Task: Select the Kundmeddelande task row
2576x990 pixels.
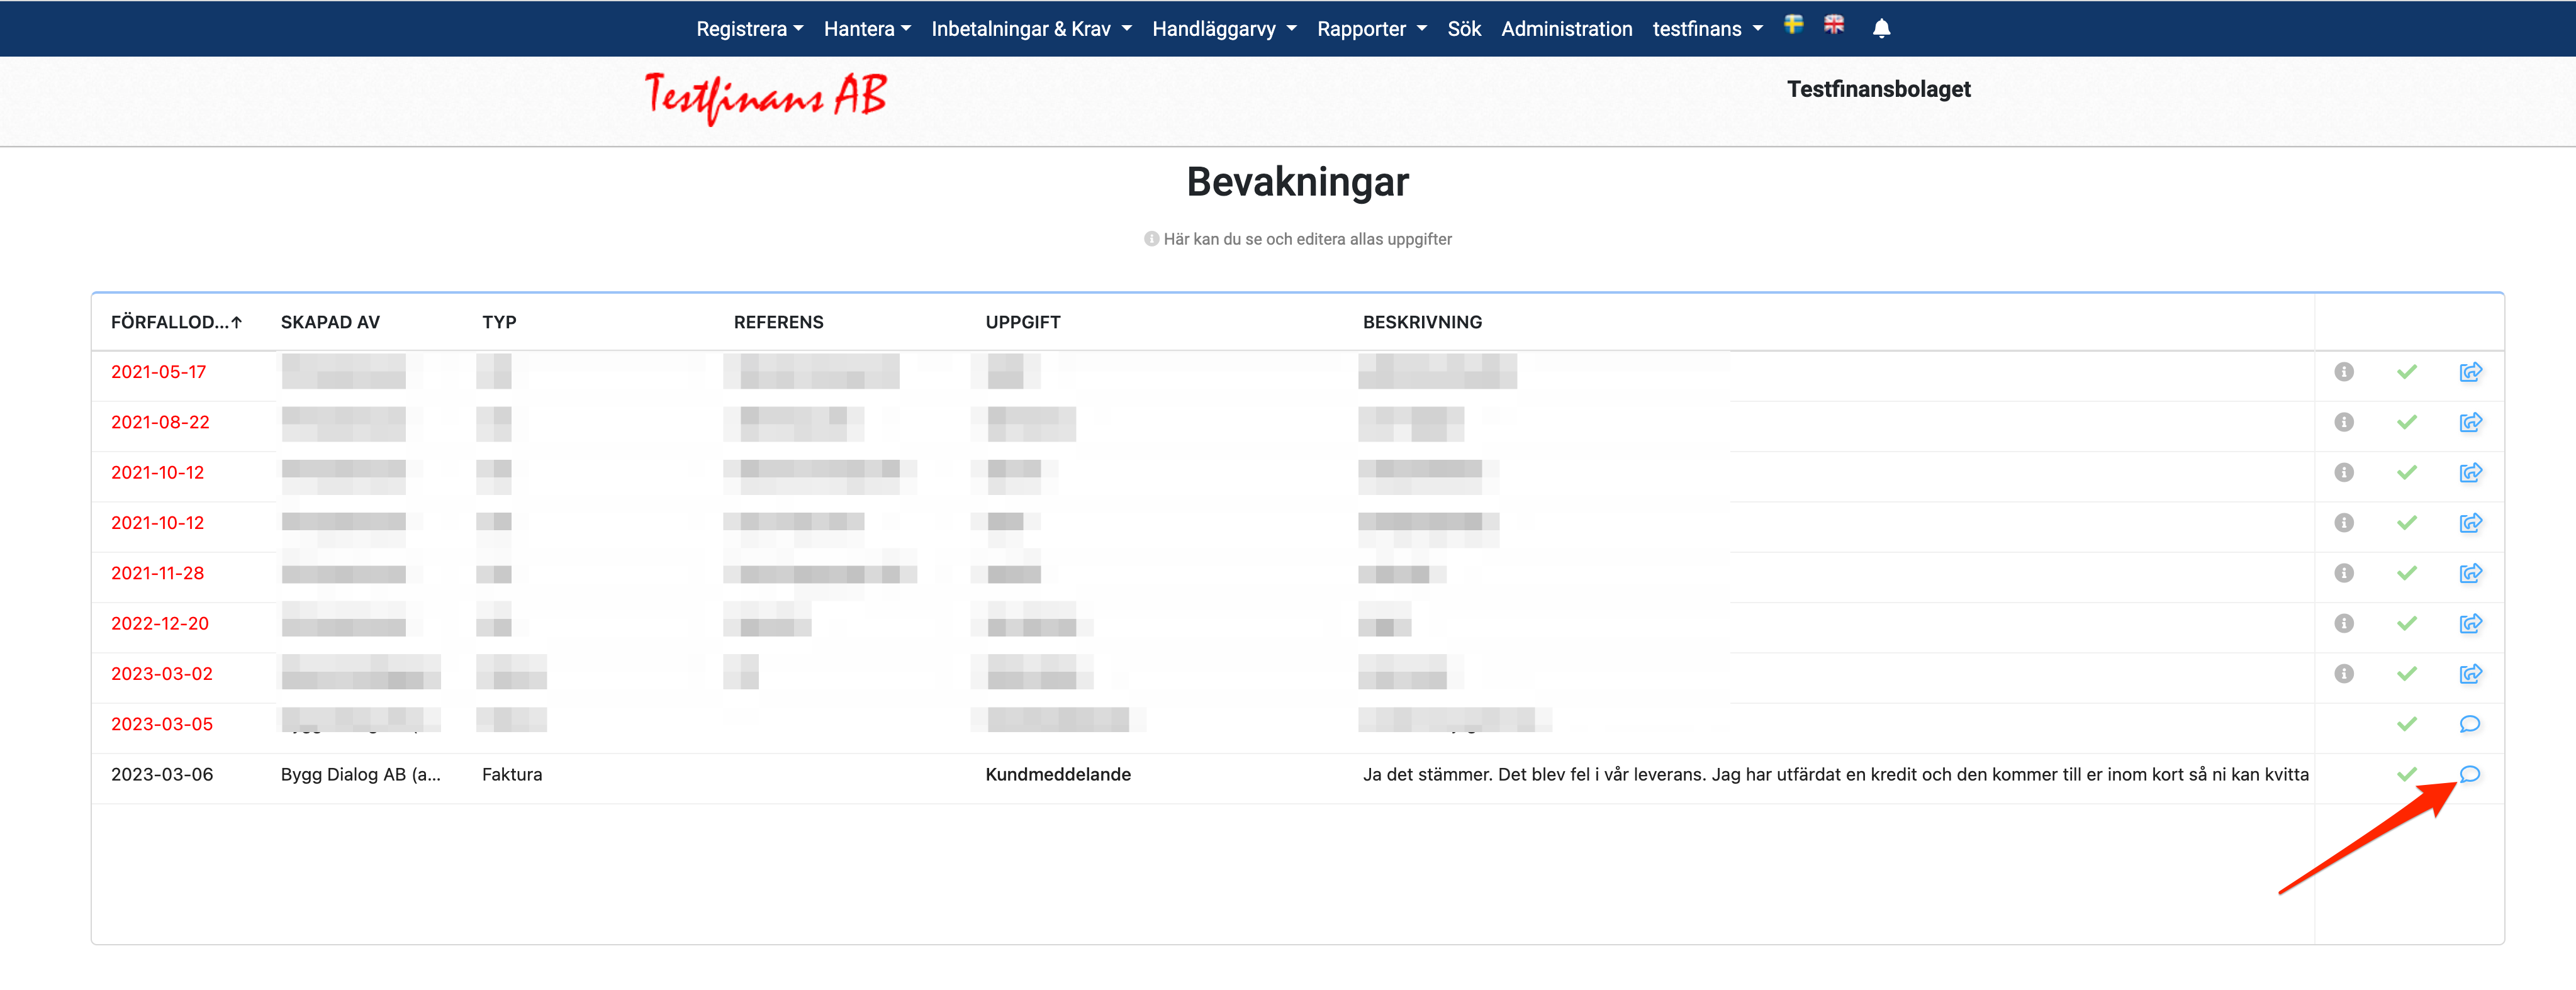Action: [1057, 774]
